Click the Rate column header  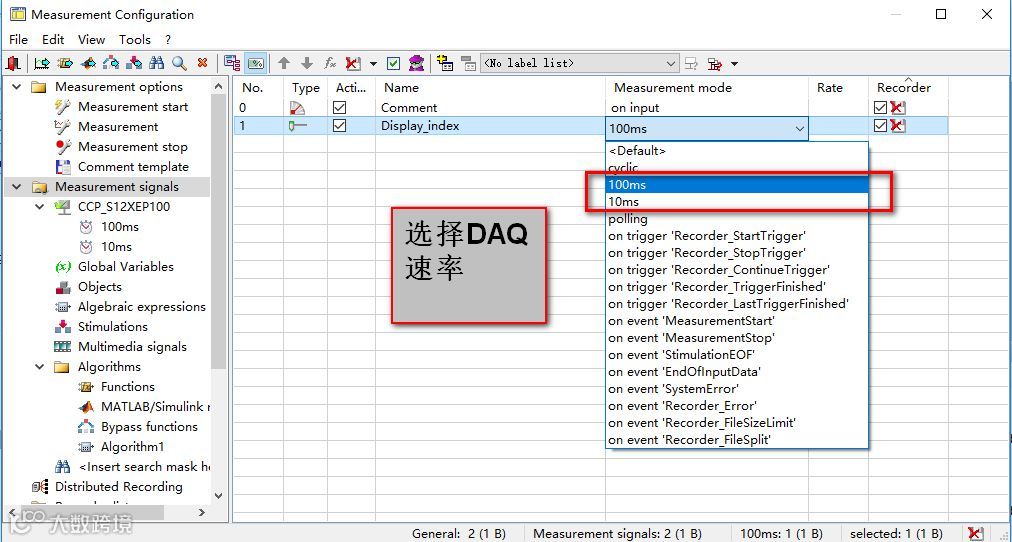(838, 88)
